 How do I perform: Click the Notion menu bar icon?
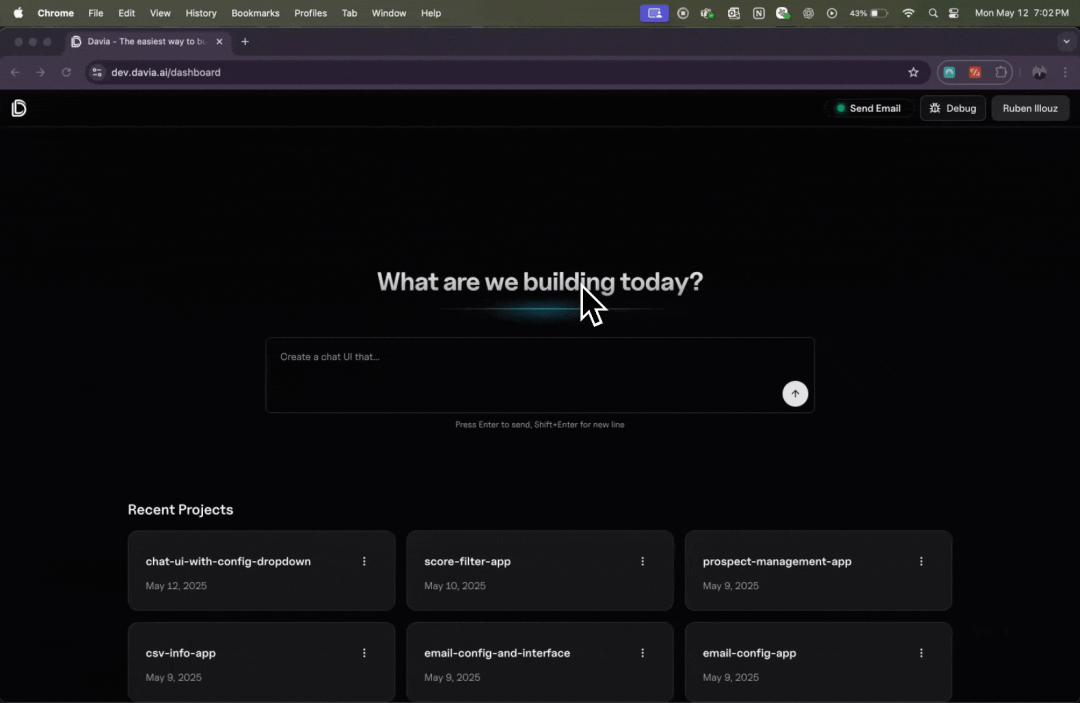pyautogui.click(x=758, y=13)
